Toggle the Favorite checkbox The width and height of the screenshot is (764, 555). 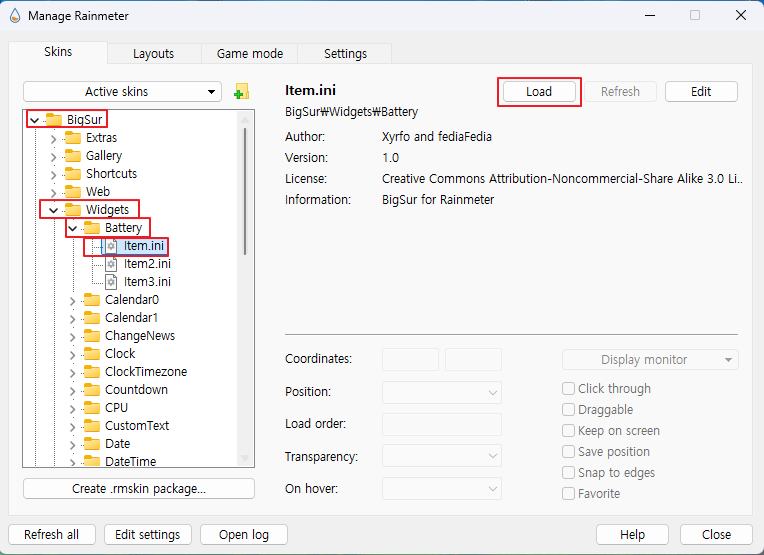568,493
